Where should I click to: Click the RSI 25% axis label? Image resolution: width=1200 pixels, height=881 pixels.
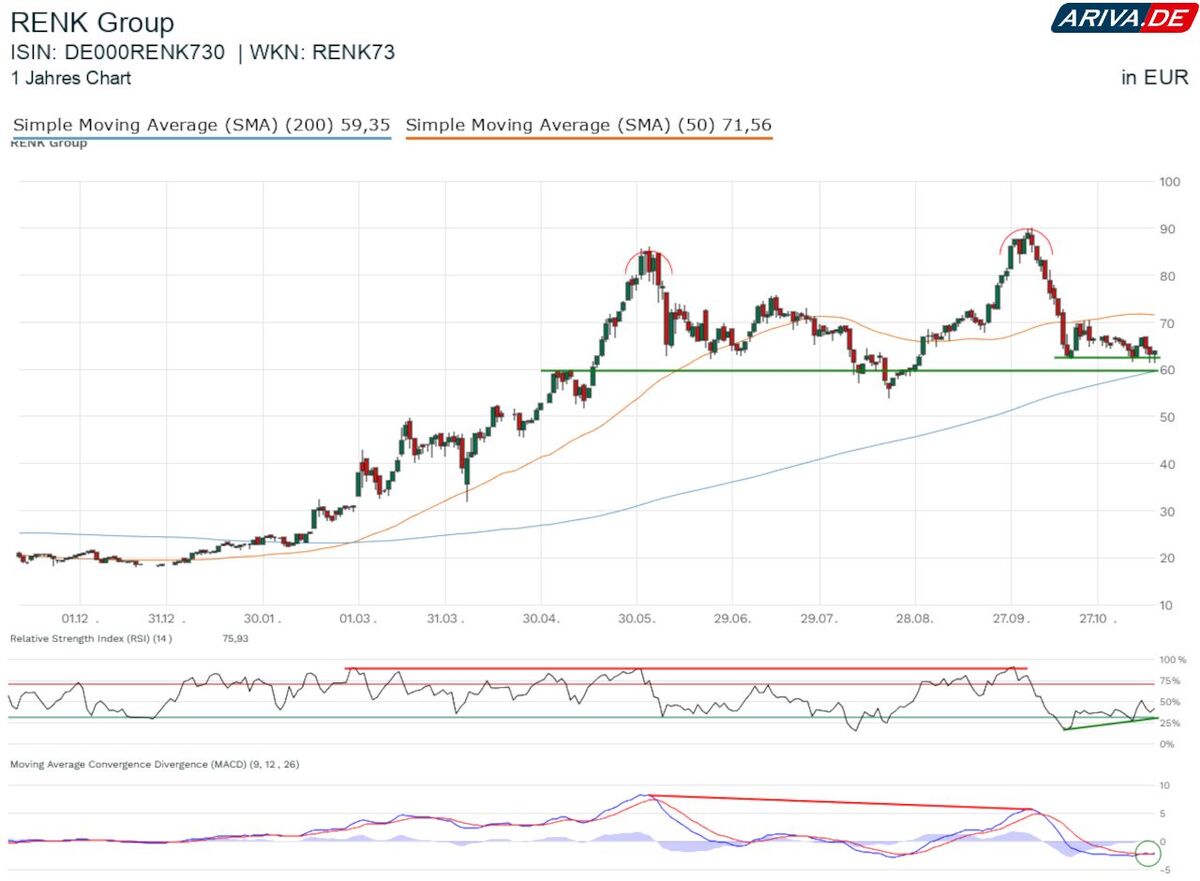click(x=1169, y=723)
